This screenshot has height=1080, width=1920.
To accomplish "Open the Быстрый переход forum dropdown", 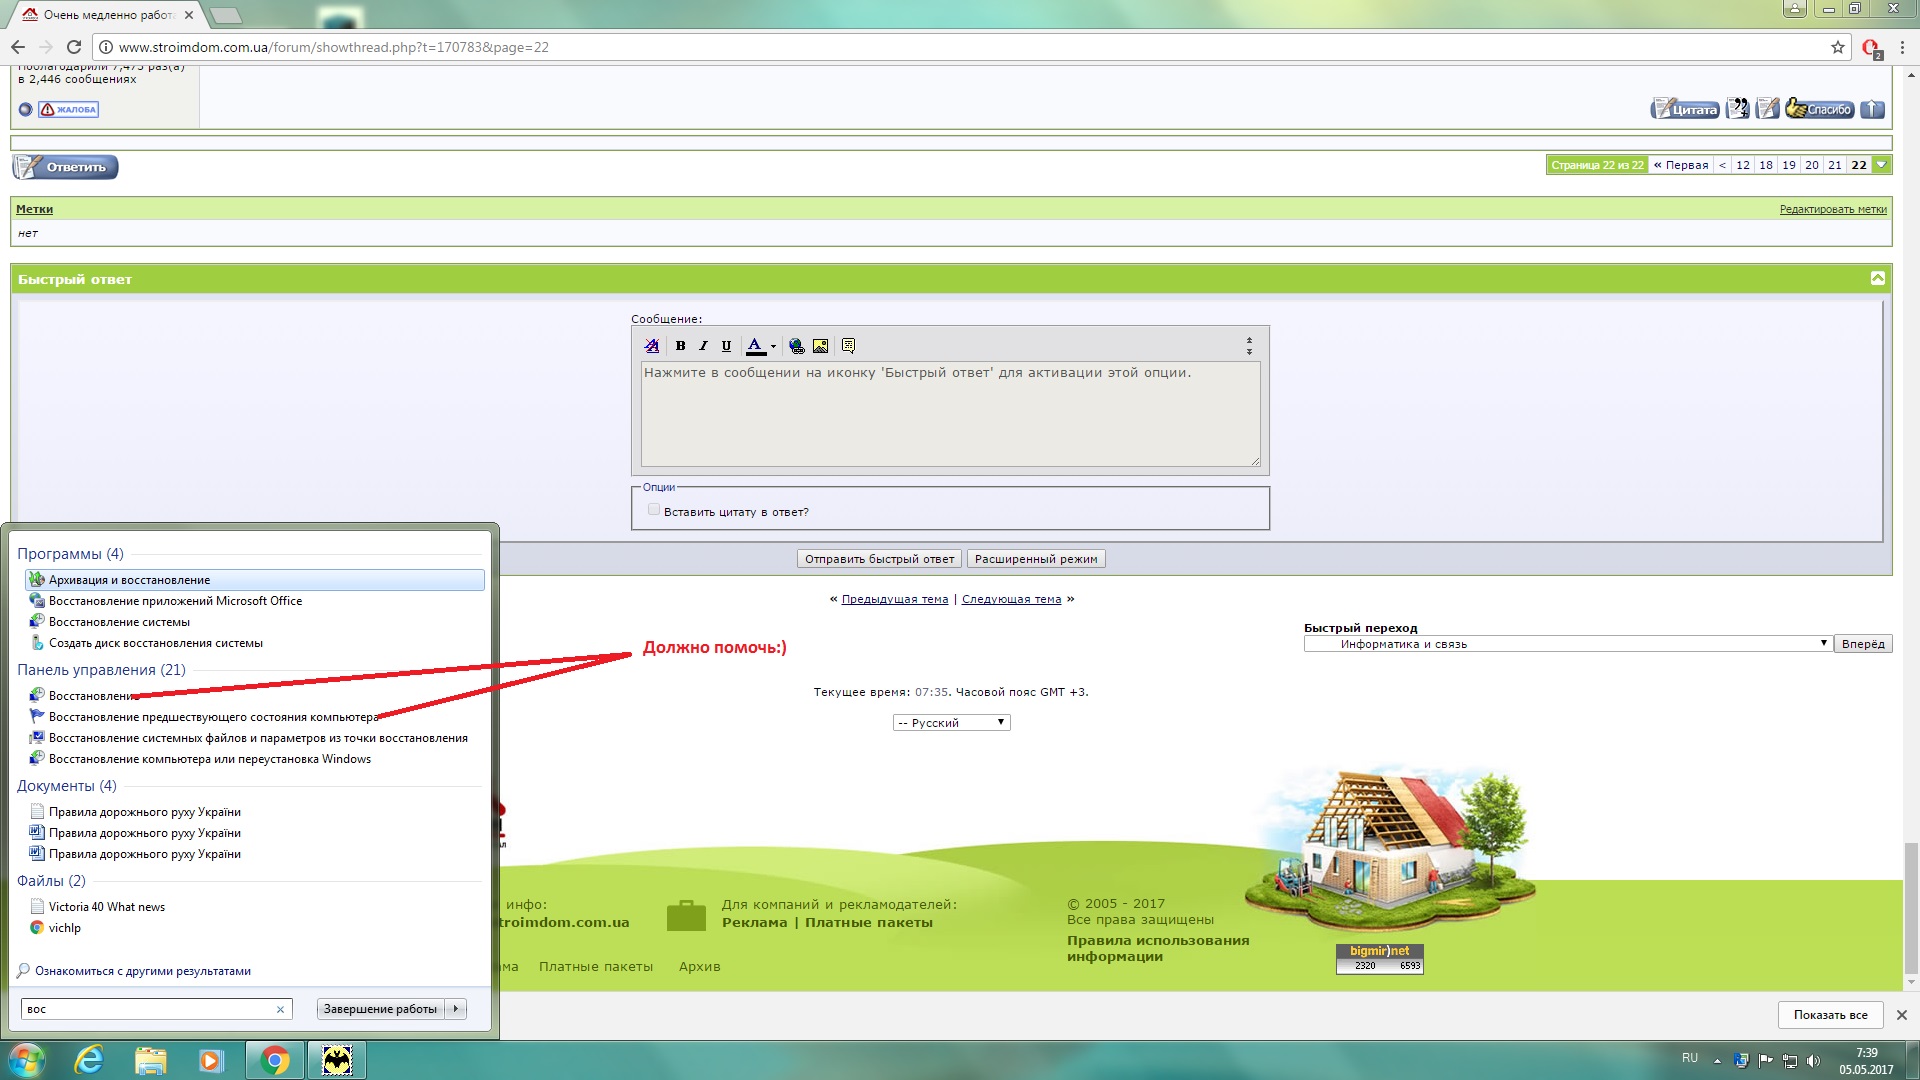I will [x=1567, y=644].
